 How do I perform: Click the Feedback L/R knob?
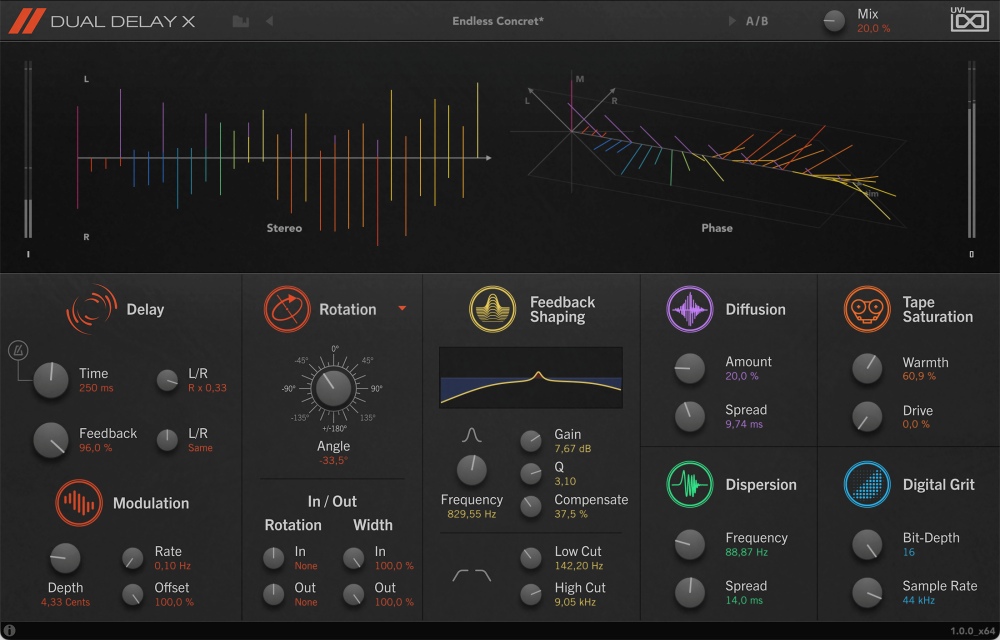pyautogui.click(x=168, y=440)
